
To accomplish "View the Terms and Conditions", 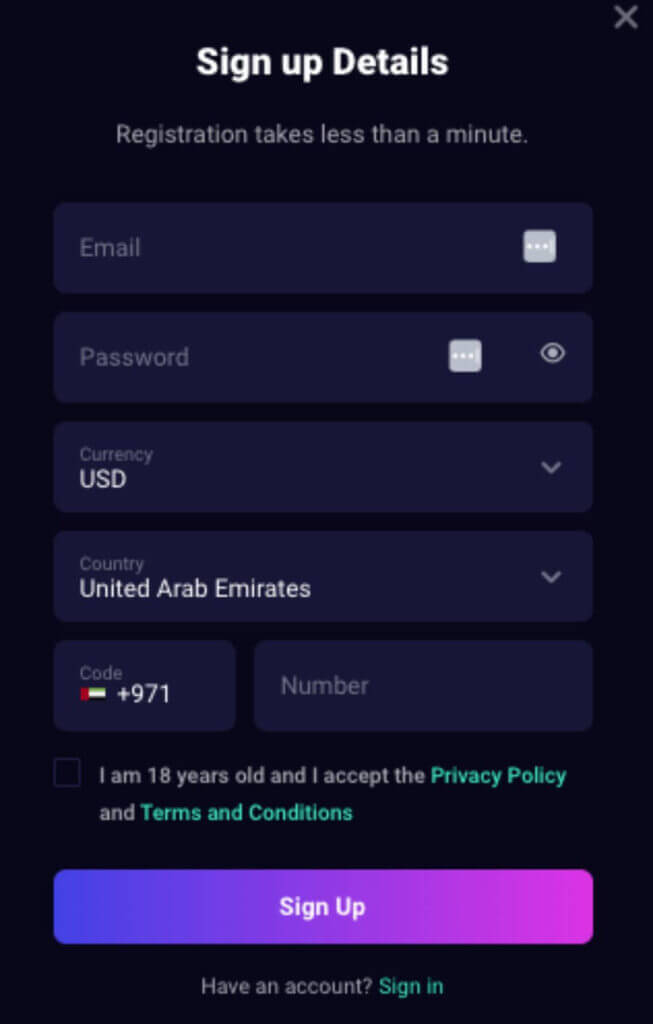I will click(x=246, y=812).
